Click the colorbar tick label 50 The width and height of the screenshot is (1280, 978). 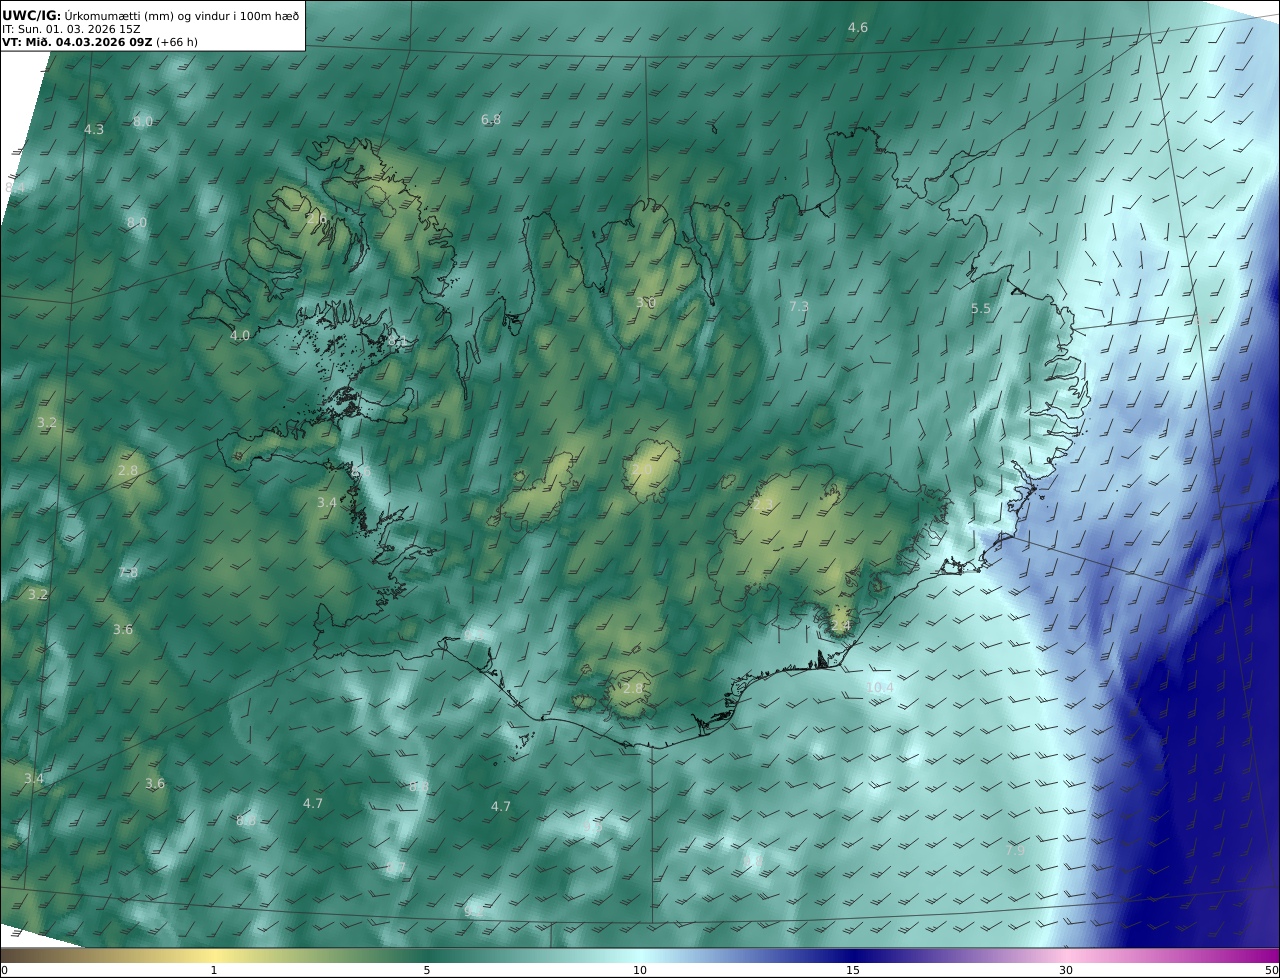pos(1271,970)
